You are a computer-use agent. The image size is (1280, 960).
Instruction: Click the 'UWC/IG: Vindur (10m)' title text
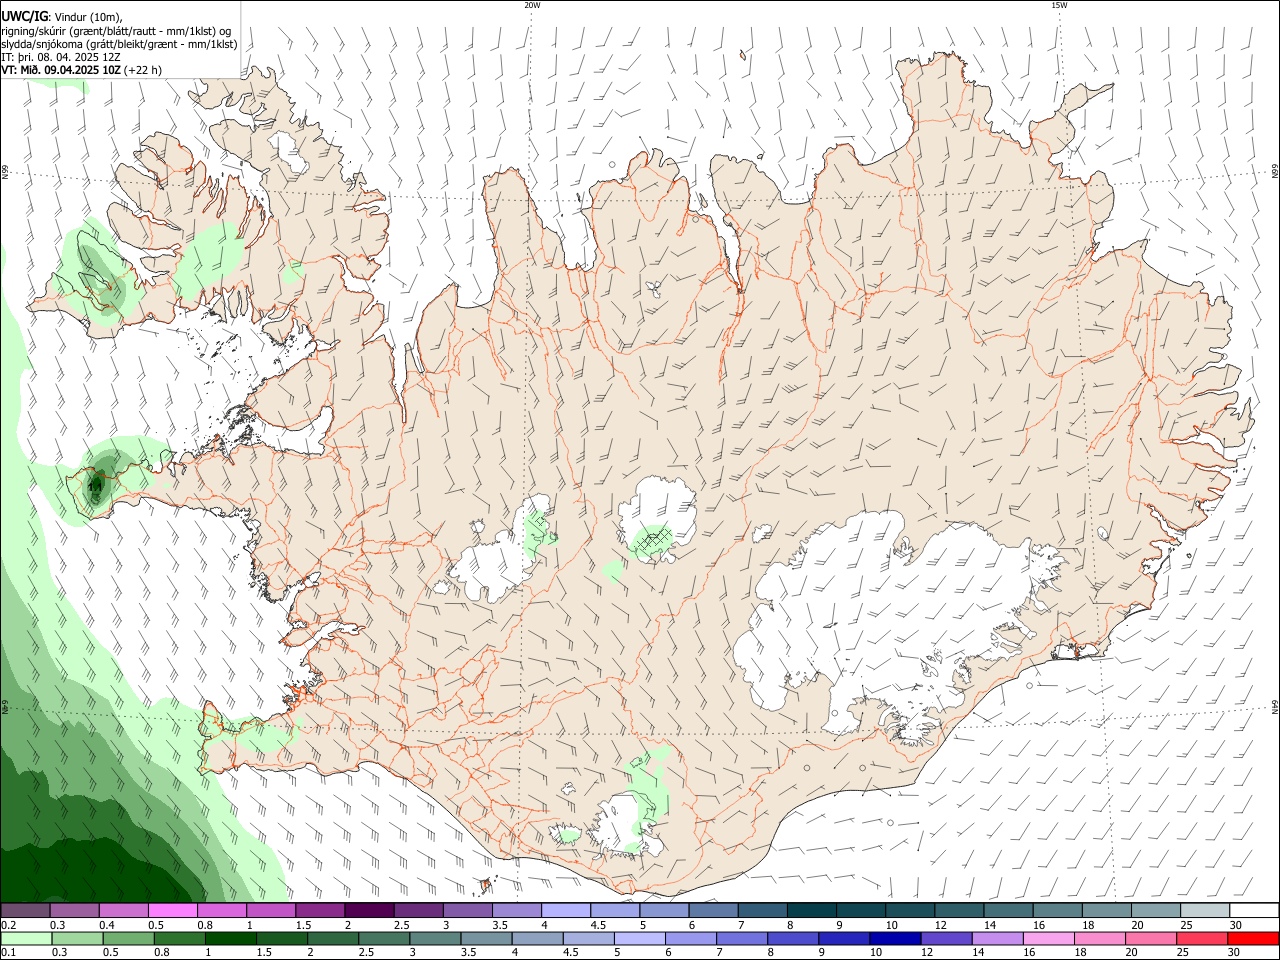point(61,16)
